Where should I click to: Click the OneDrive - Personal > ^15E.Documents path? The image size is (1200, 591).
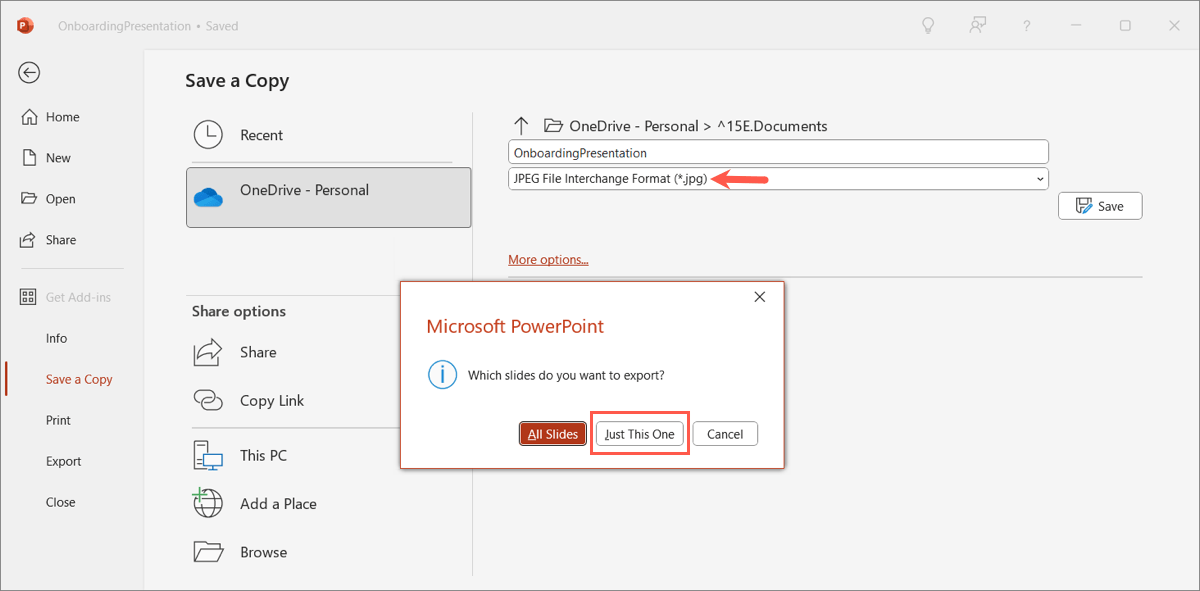pos(698,126)
